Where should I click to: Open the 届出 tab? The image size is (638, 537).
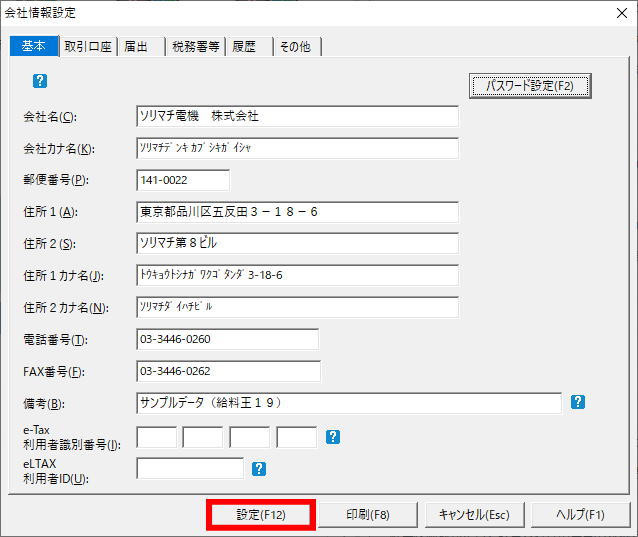tap(139, 46)
